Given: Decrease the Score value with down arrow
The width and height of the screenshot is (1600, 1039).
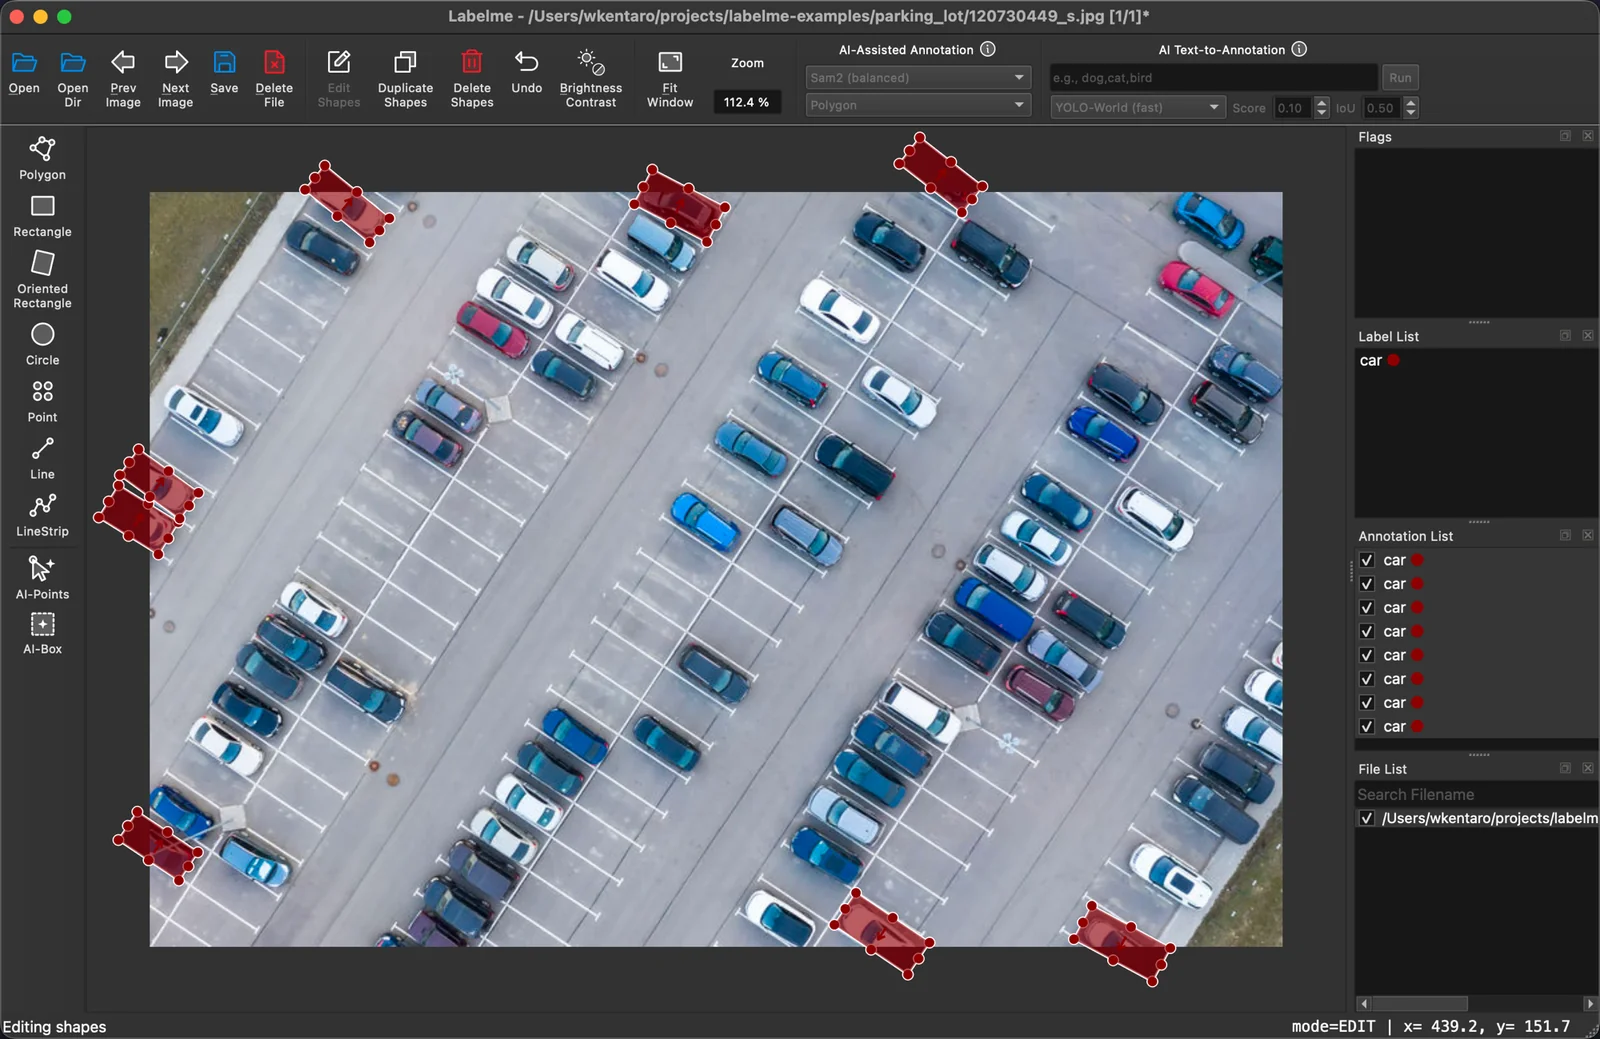Looking at the screenshot, I should 1322,113.
